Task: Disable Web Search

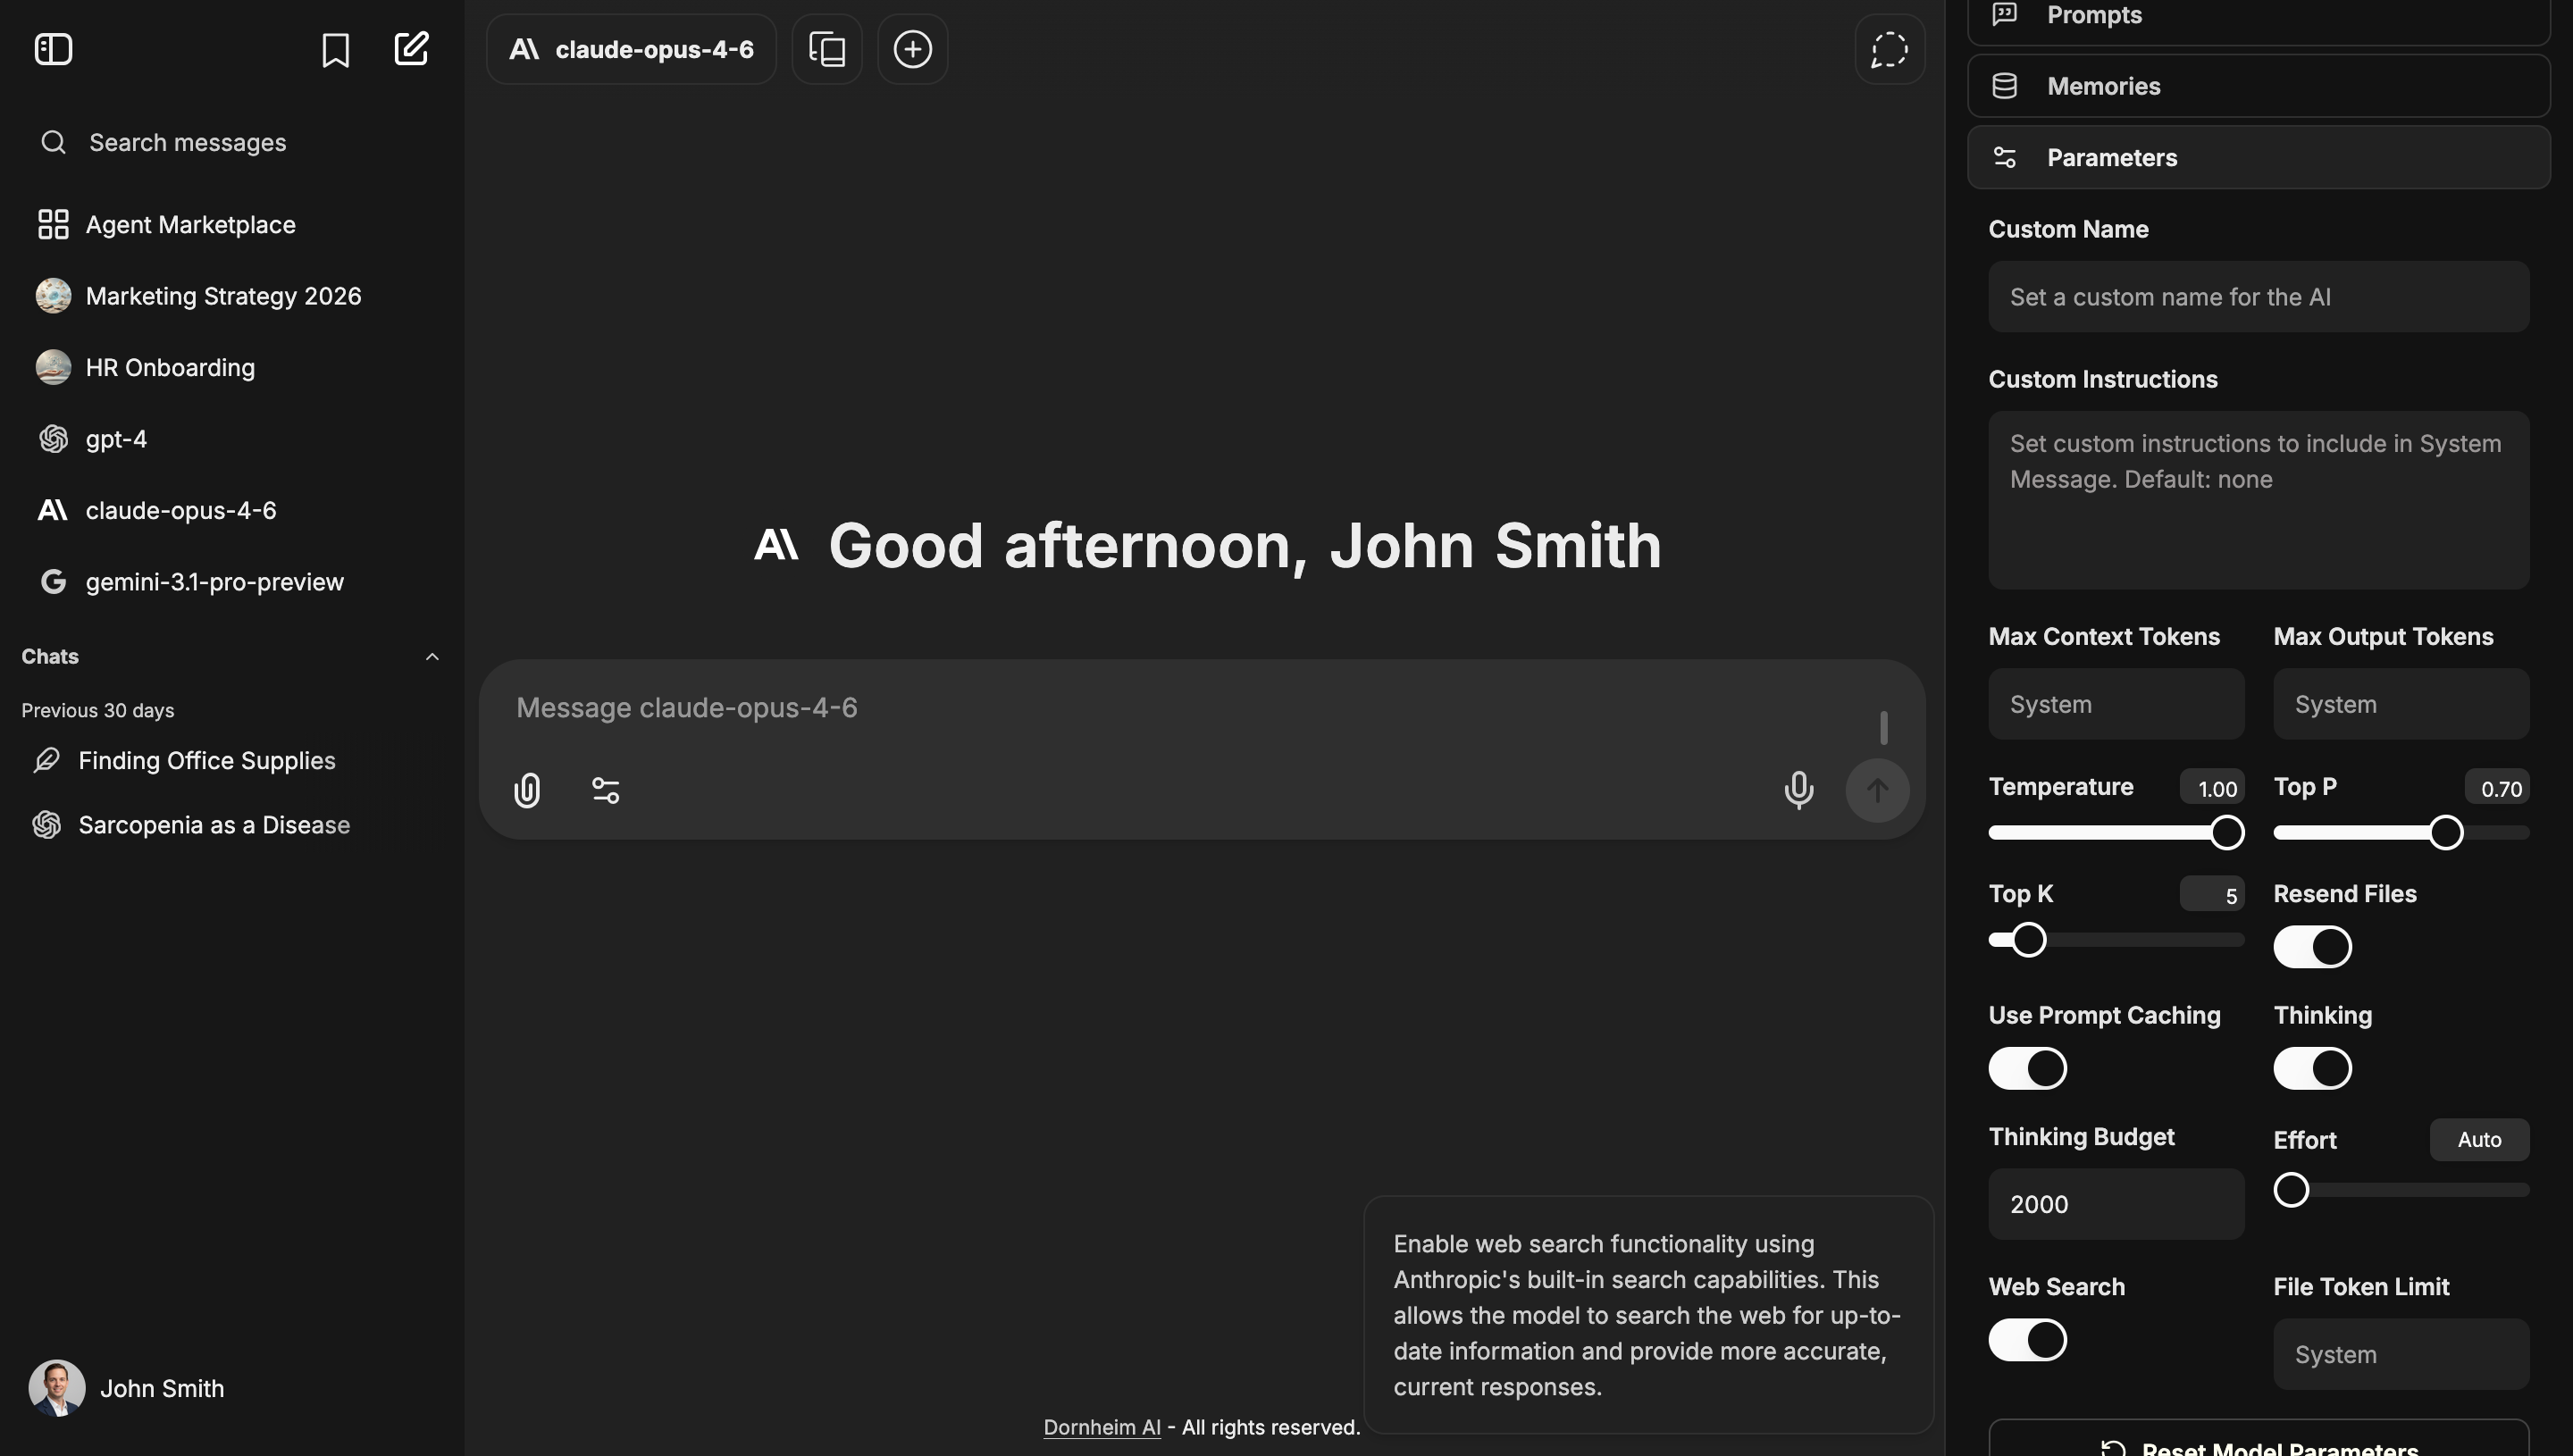Action: (2027, 1339)
